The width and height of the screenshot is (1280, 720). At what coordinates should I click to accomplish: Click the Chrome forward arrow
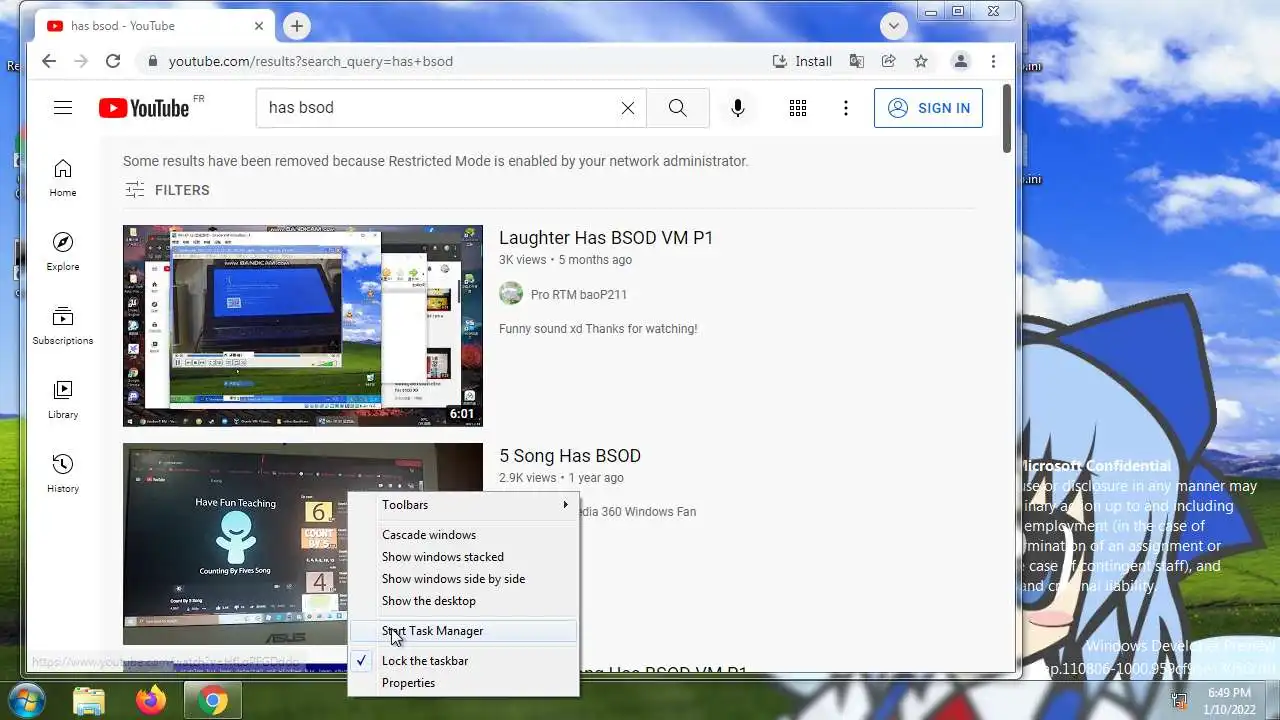81,61
